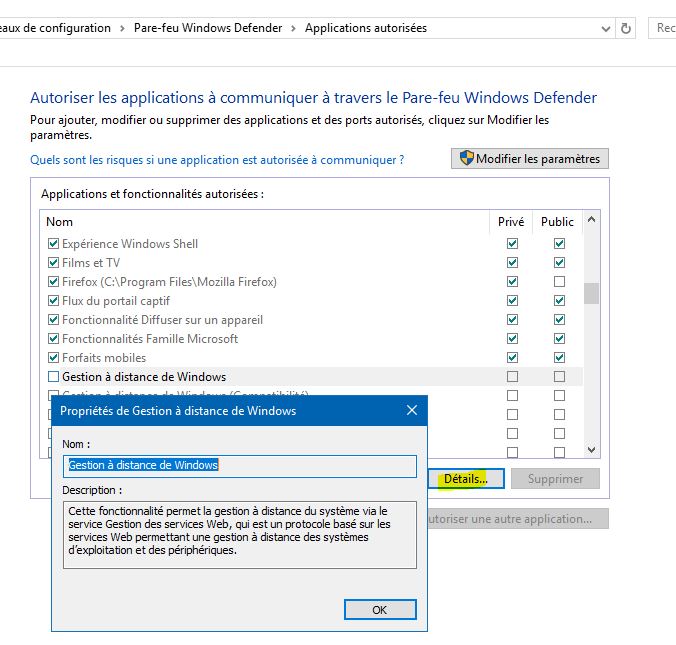
Task: Click the shield Modifier les paramètres button
Action: [x=530, y=159]
